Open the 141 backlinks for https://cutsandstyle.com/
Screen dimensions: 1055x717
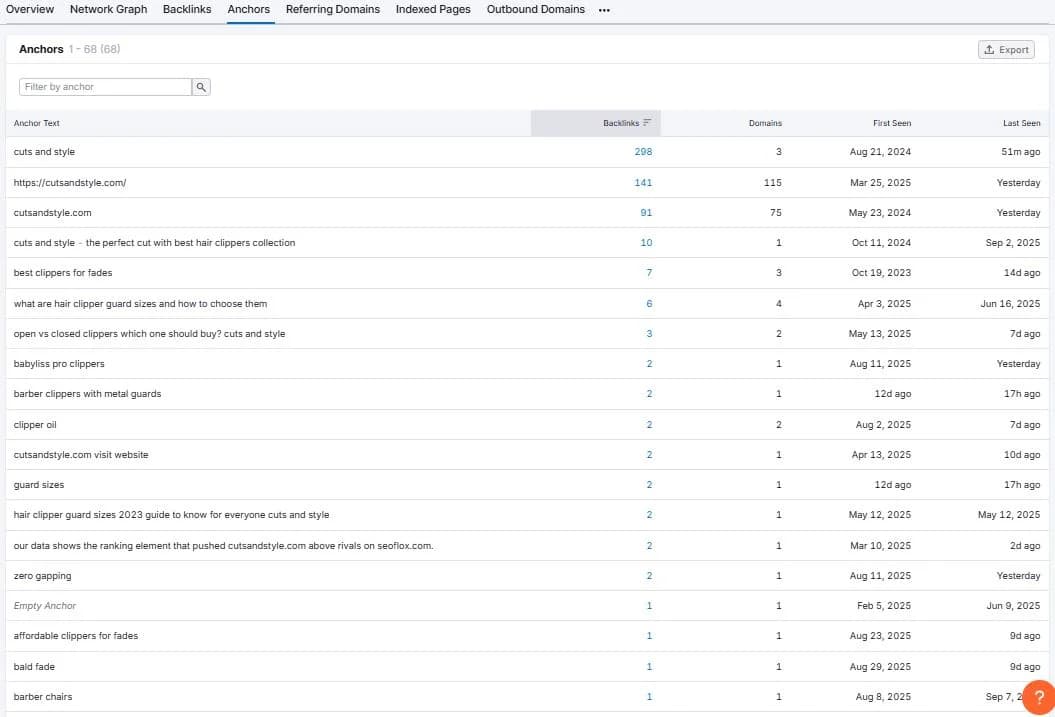point(643,183)
